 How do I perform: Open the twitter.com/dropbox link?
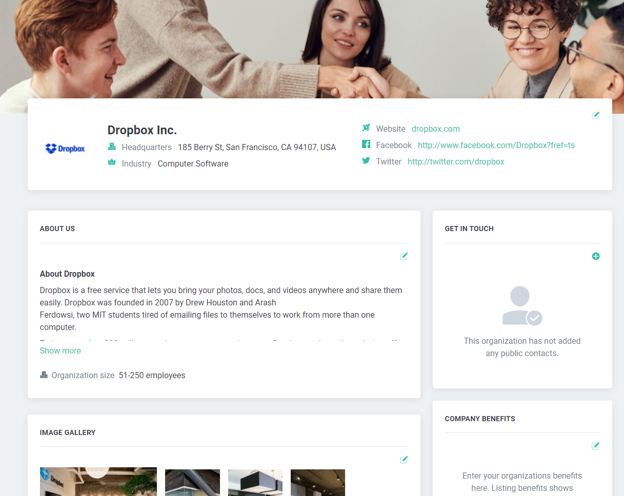[x=456, y=162]
